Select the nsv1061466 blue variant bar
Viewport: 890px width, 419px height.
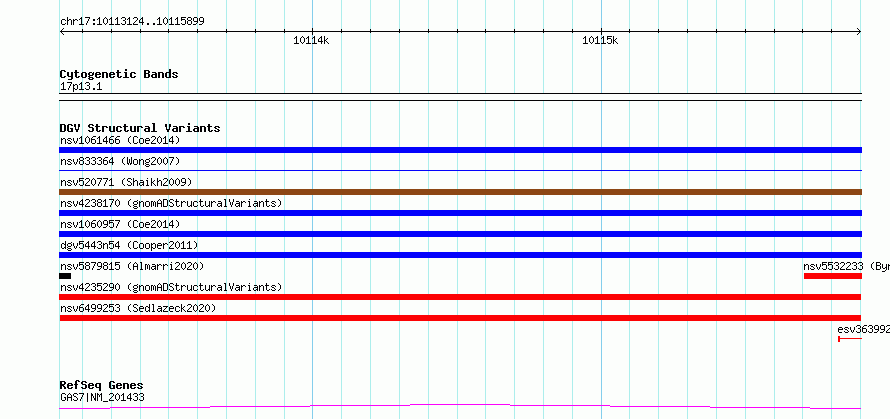(460, 150)
